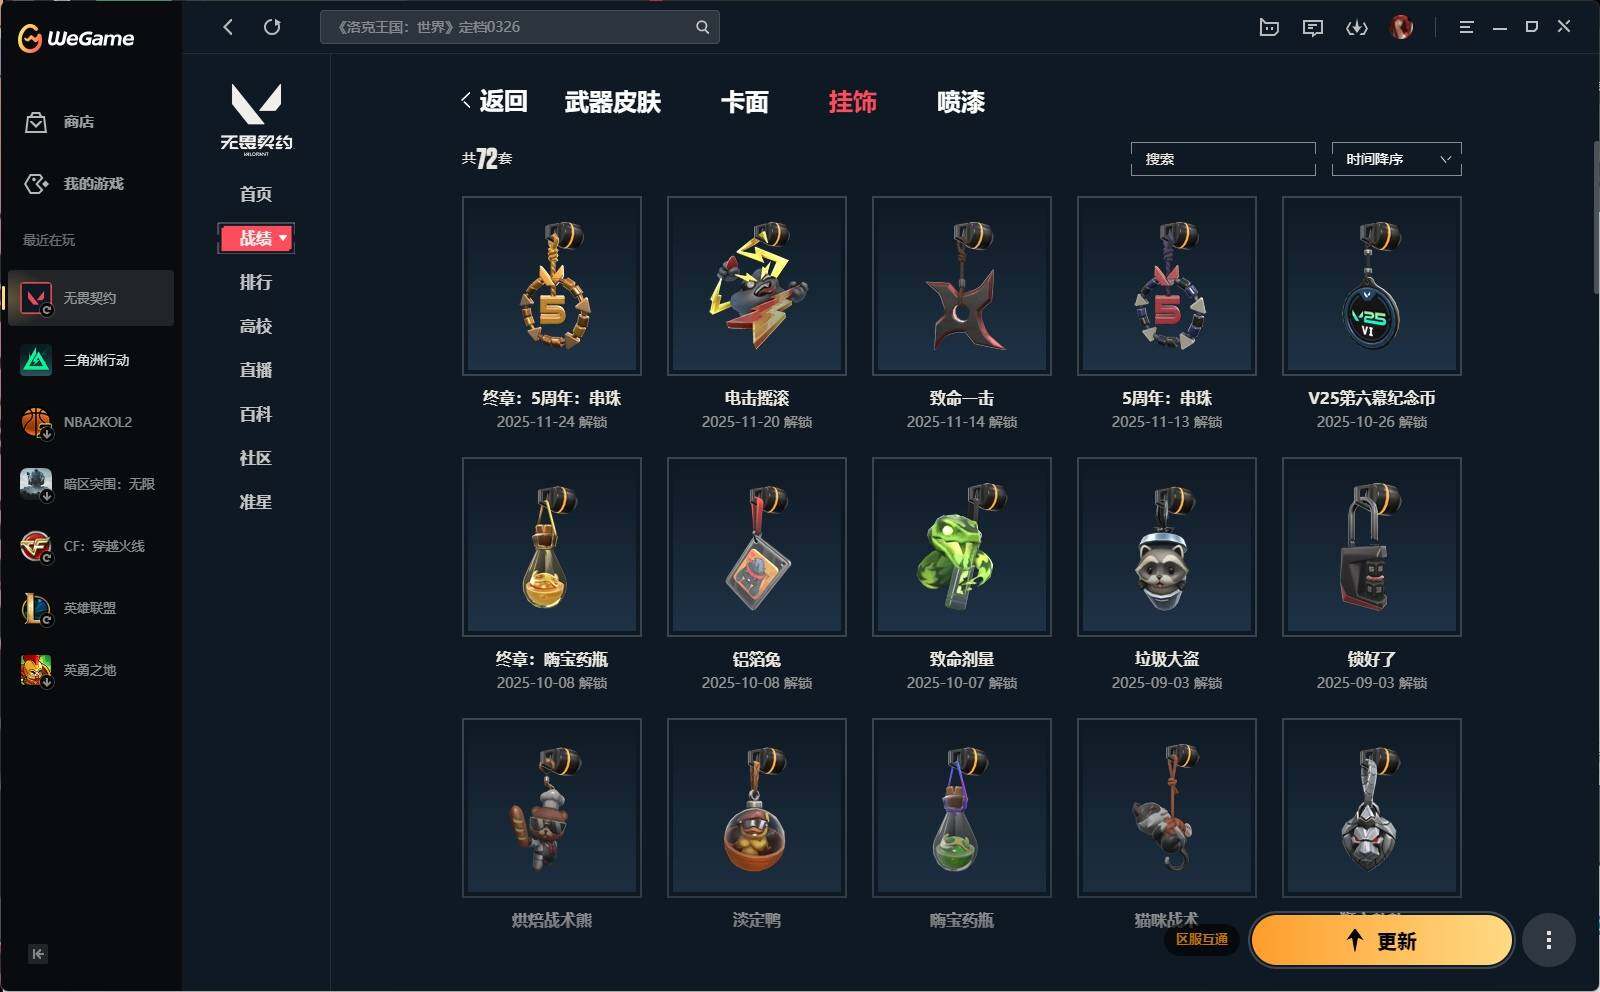
Task: Click the refresh icon in top toolbar
Action: [x=272, y=27]
